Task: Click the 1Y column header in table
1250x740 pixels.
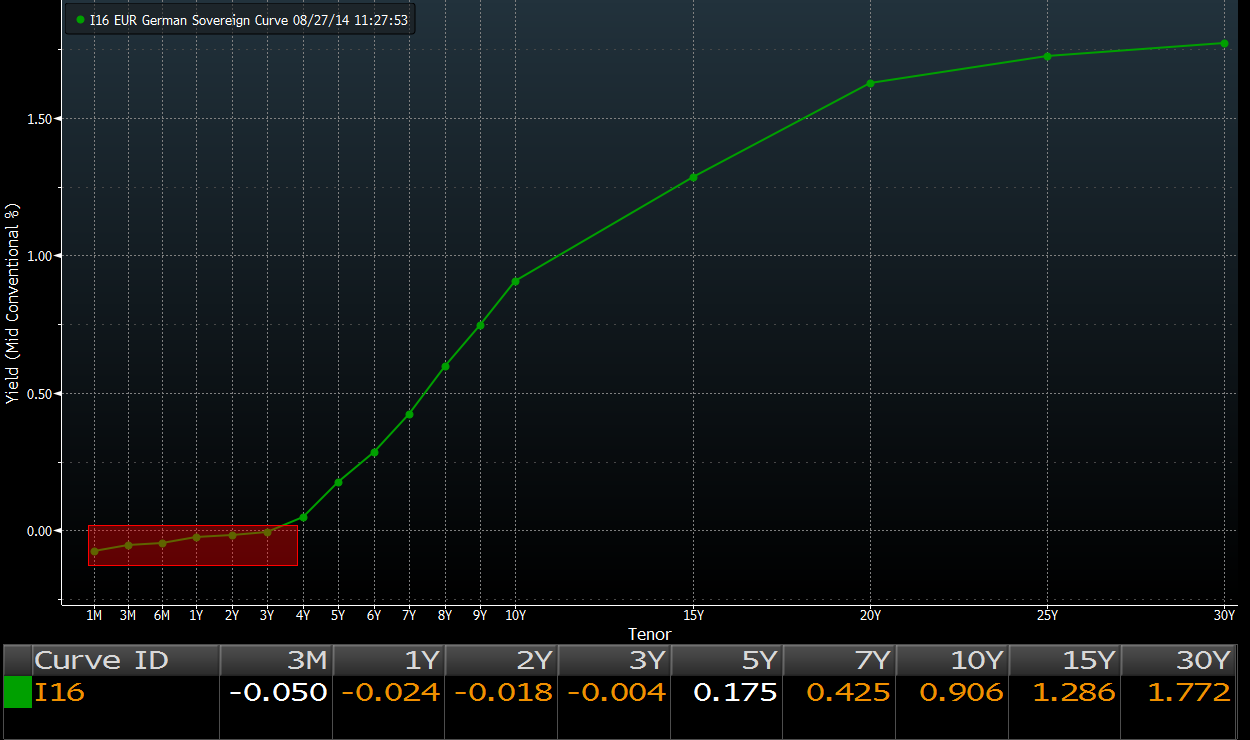Action: [x=388, y=660]
